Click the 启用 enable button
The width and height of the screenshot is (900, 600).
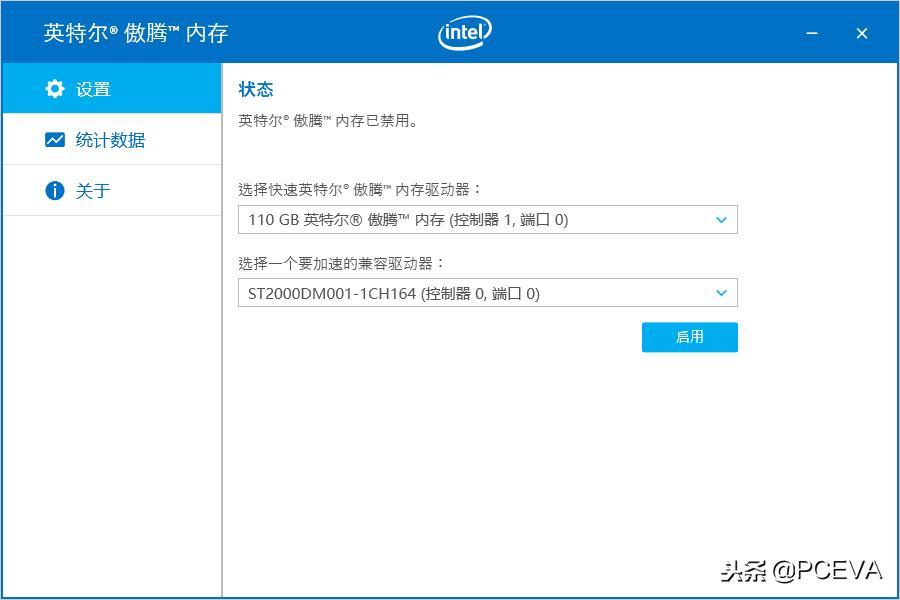[x=689, y=337]
